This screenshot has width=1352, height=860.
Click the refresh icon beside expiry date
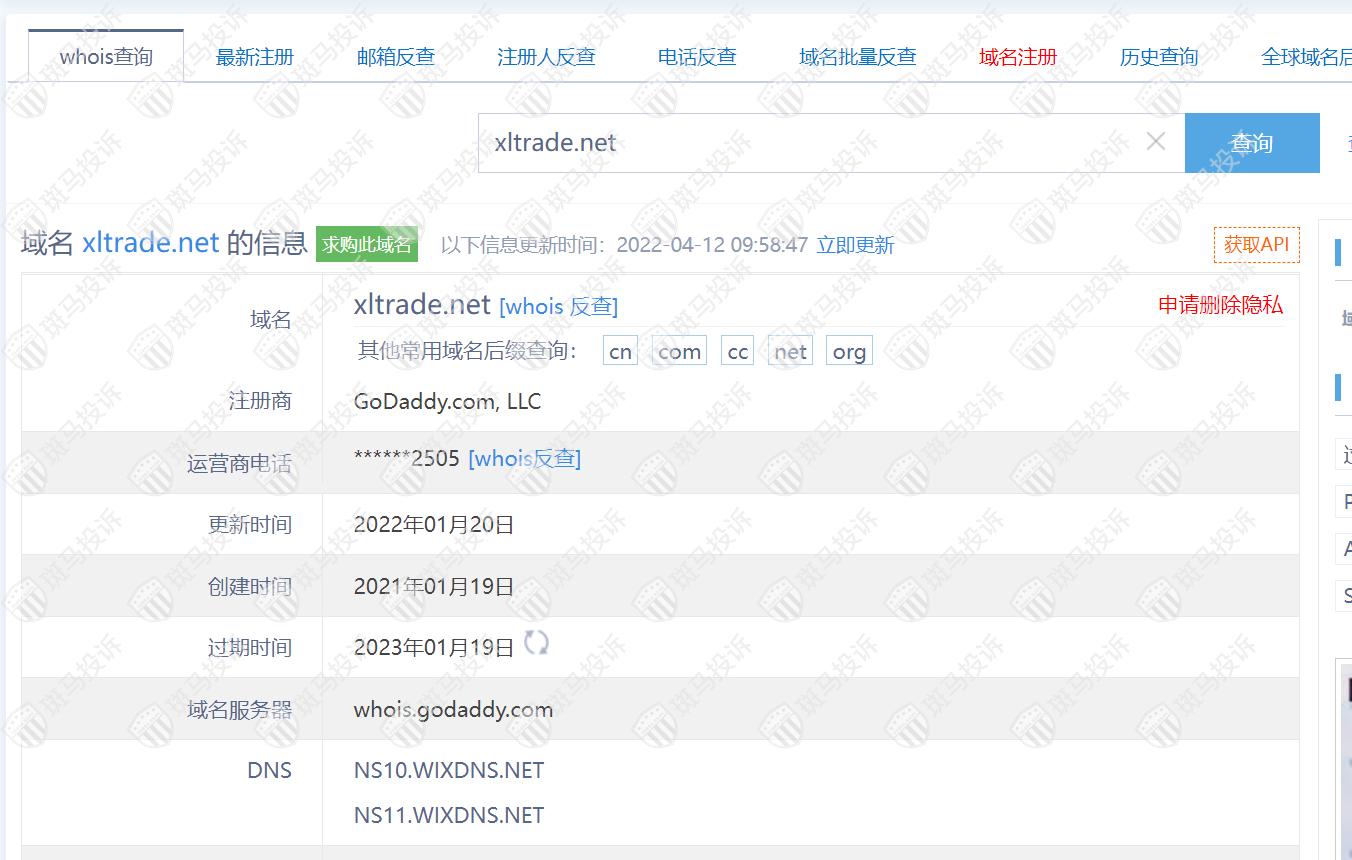[x=536, y=643]
